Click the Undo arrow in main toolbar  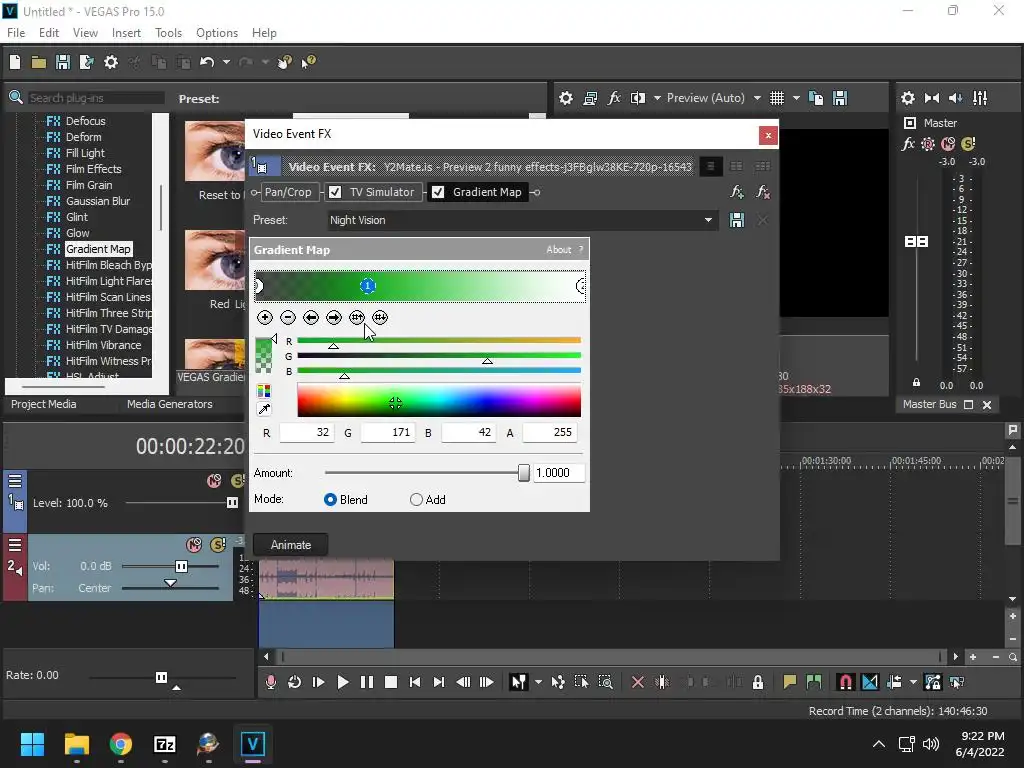coord(207,62)
